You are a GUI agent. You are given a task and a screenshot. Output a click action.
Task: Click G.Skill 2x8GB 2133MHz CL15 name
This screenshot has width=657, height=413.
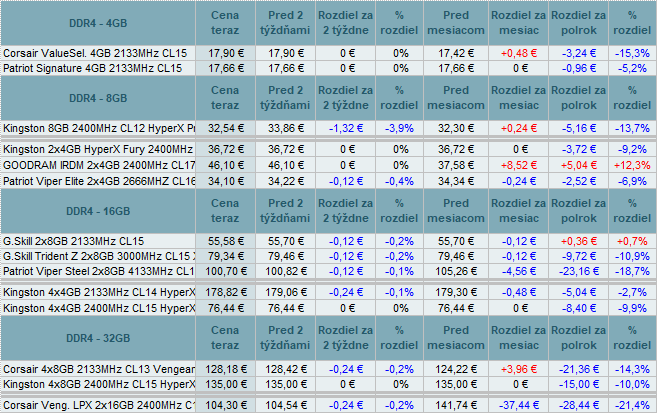[73, 241]
